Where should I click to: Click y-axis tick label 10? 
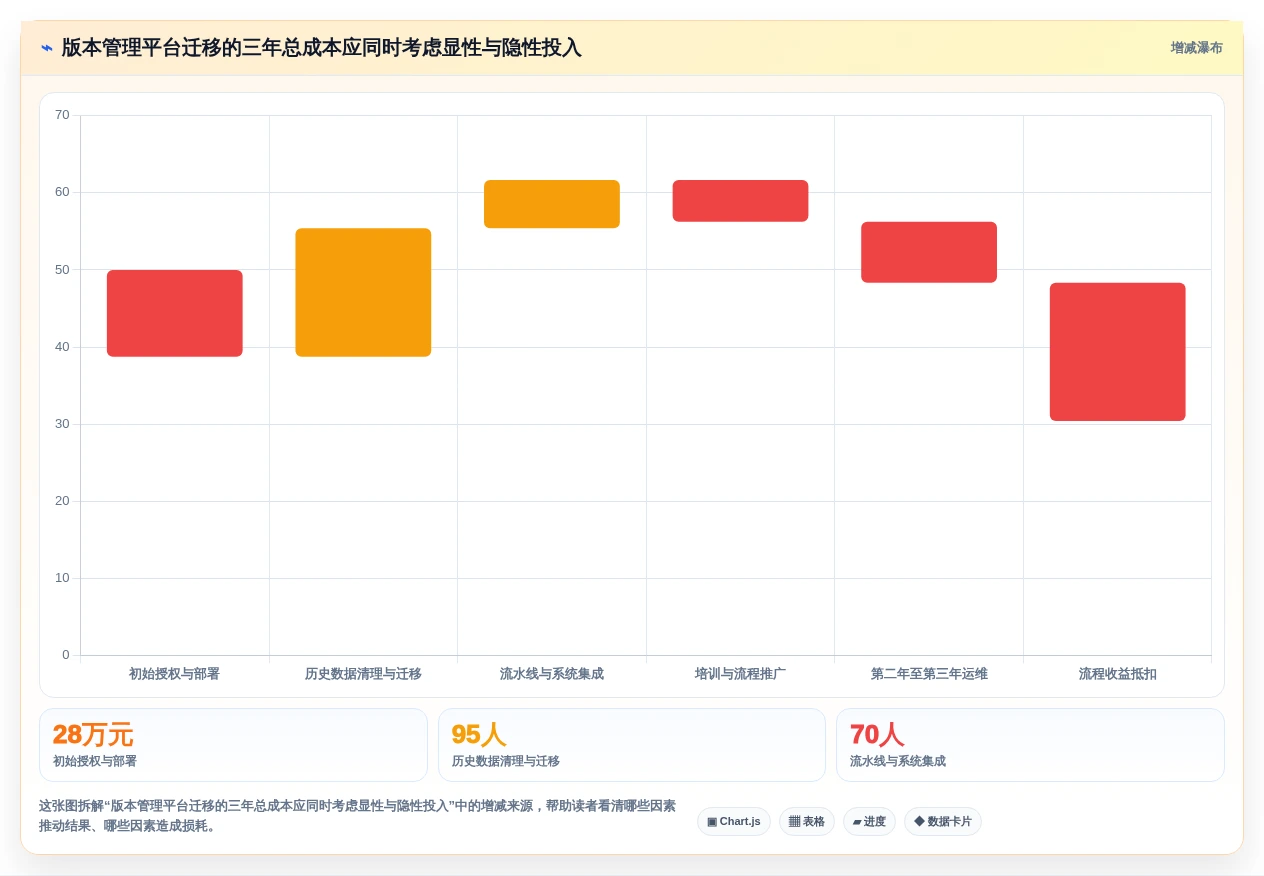click(62, 578)
